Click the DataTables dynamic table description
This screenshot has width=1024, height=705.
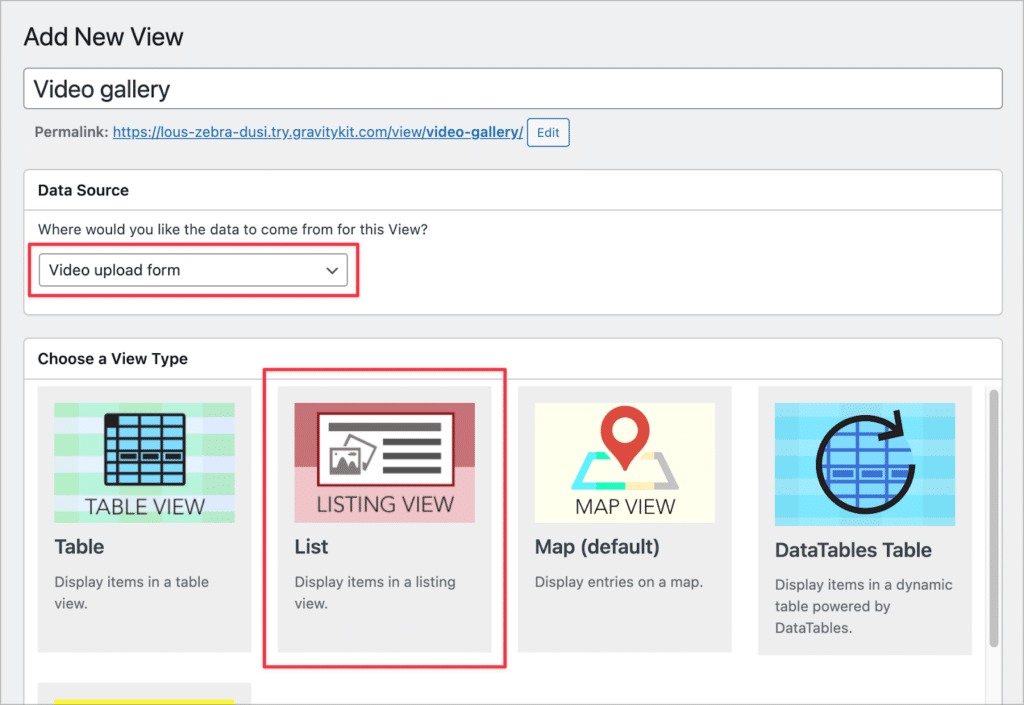tap(863, 606)
